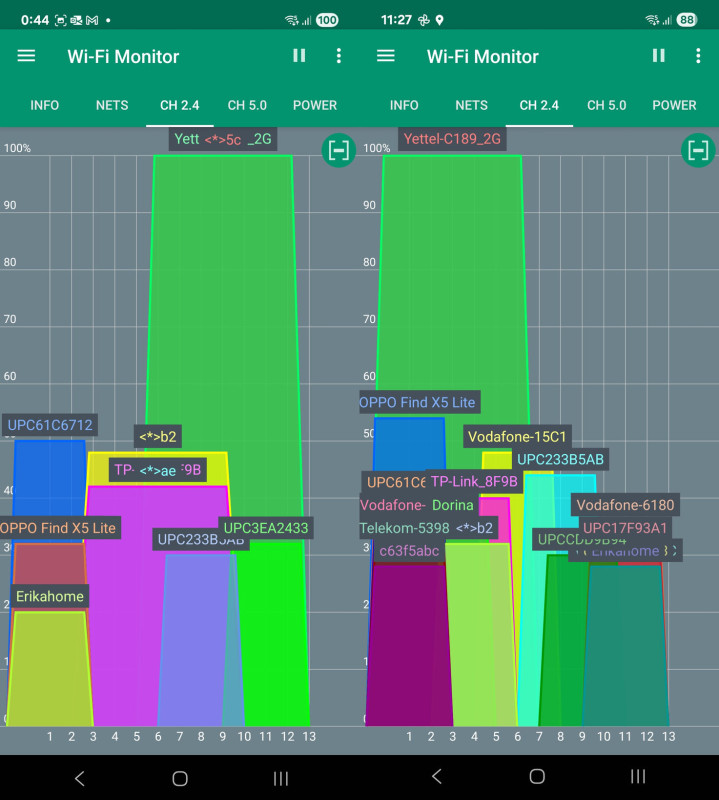Viewport: 719px width, 800px height.
Task: Select UPC3EA2433 network label
Action: pyautogui.click(x=266, y=528)
